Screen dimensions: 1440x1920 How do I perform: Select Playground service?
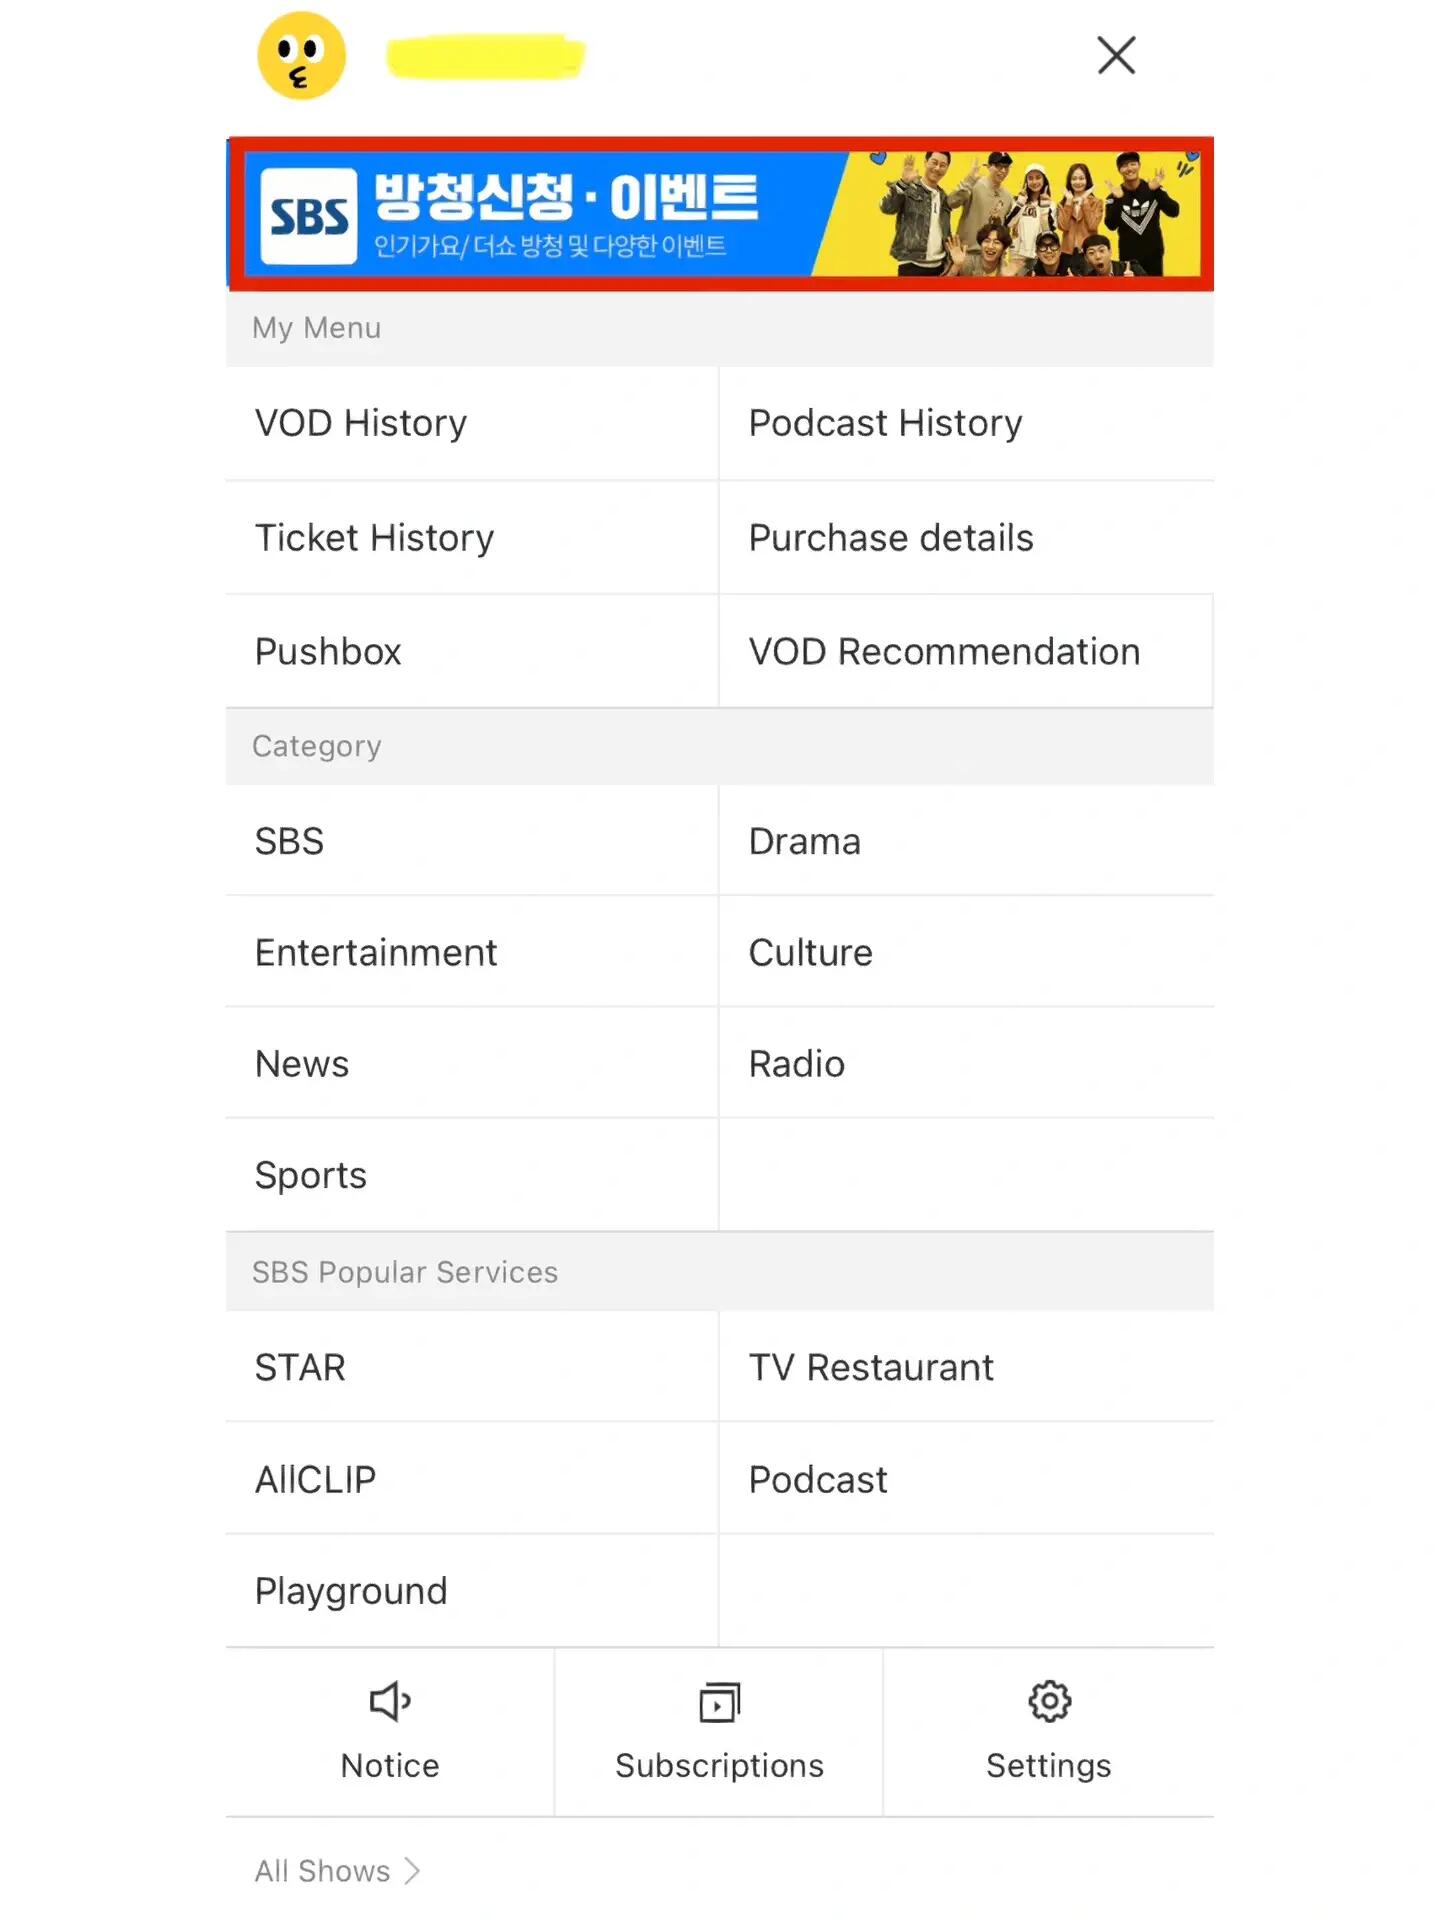point(472,1591)
